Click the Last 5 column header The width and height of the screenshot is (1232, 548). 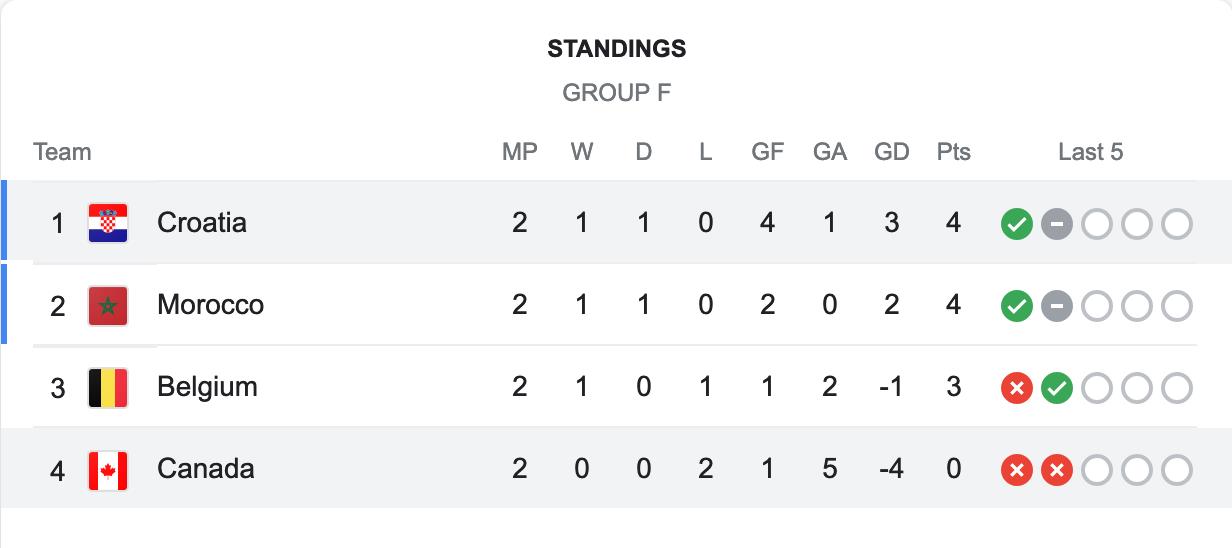1091,152
